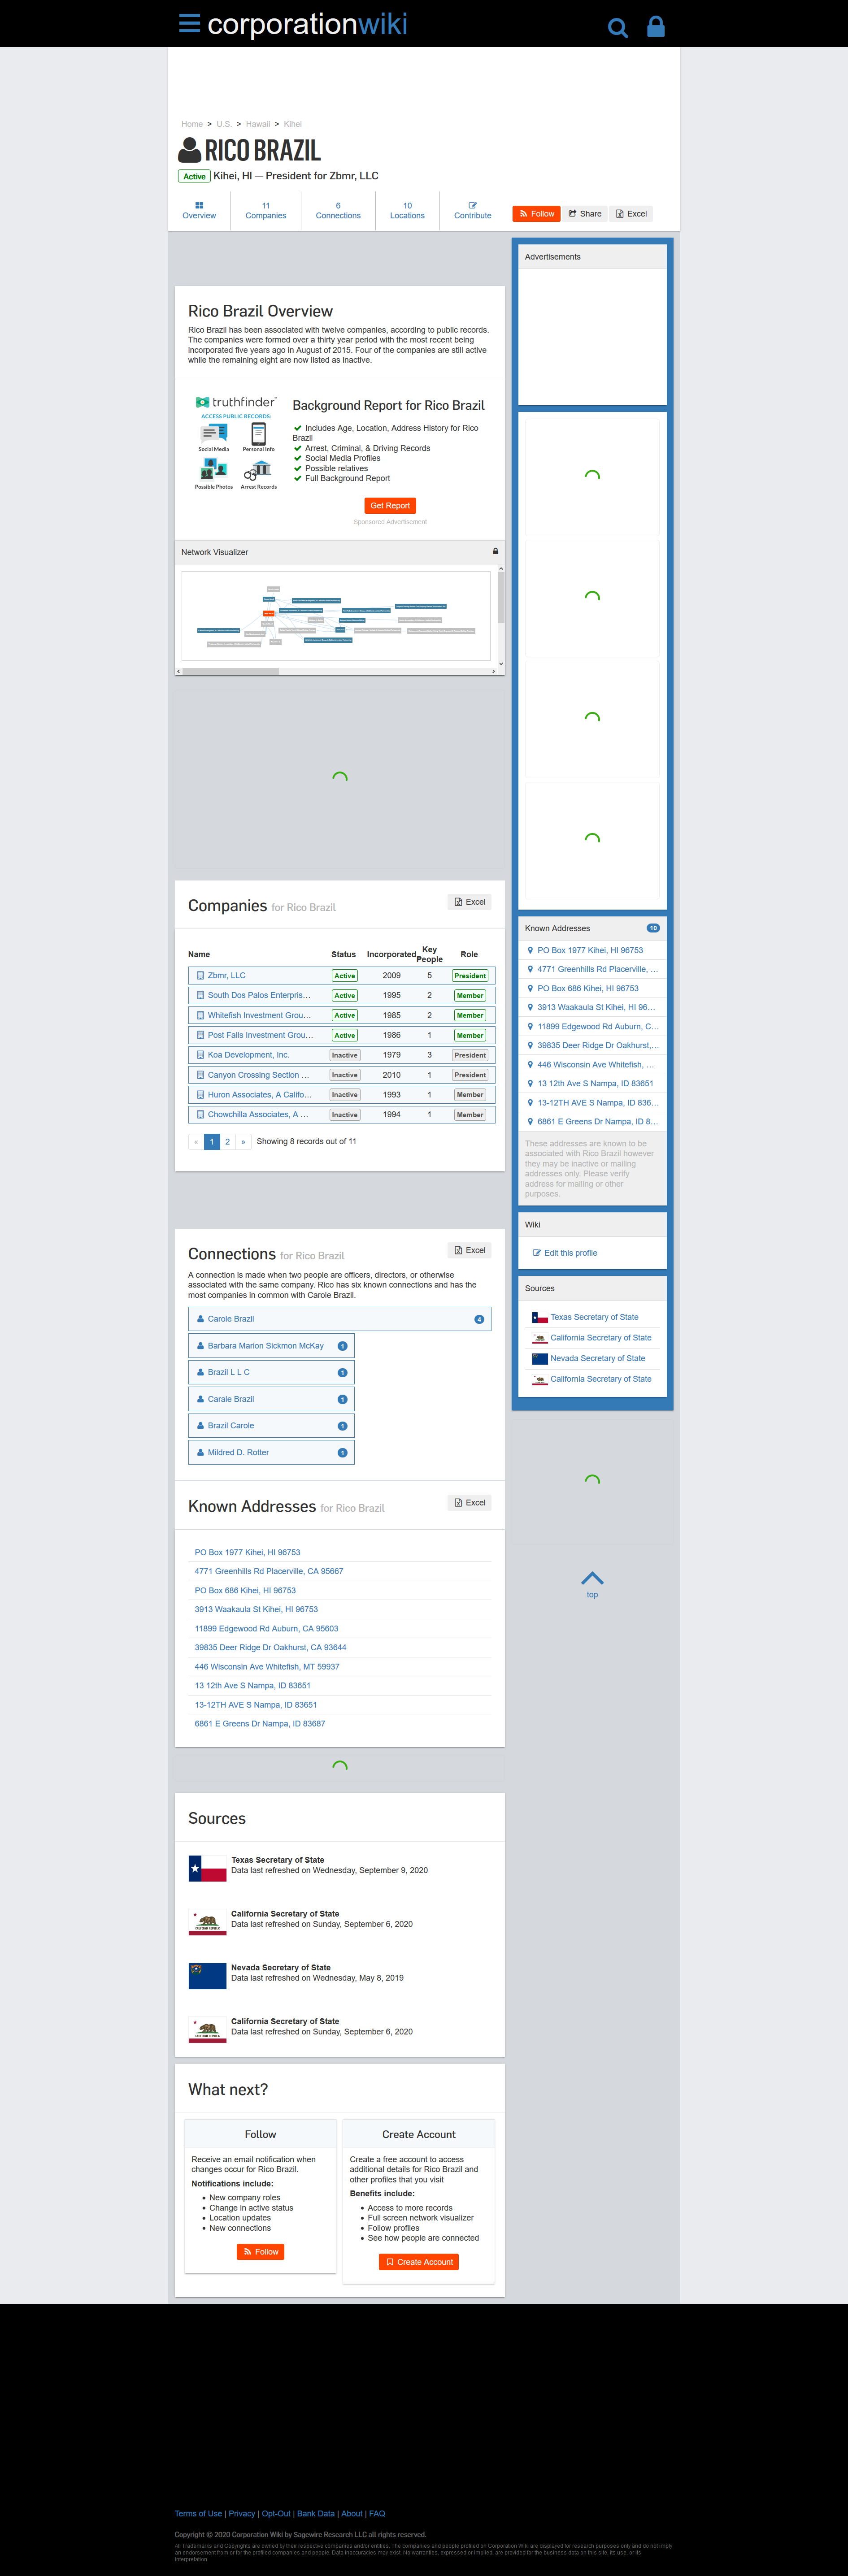This screenshot has width=848, height=2576.
Task: Open Texas Secretary of State sidebar source
Action: coord(594,1317)
